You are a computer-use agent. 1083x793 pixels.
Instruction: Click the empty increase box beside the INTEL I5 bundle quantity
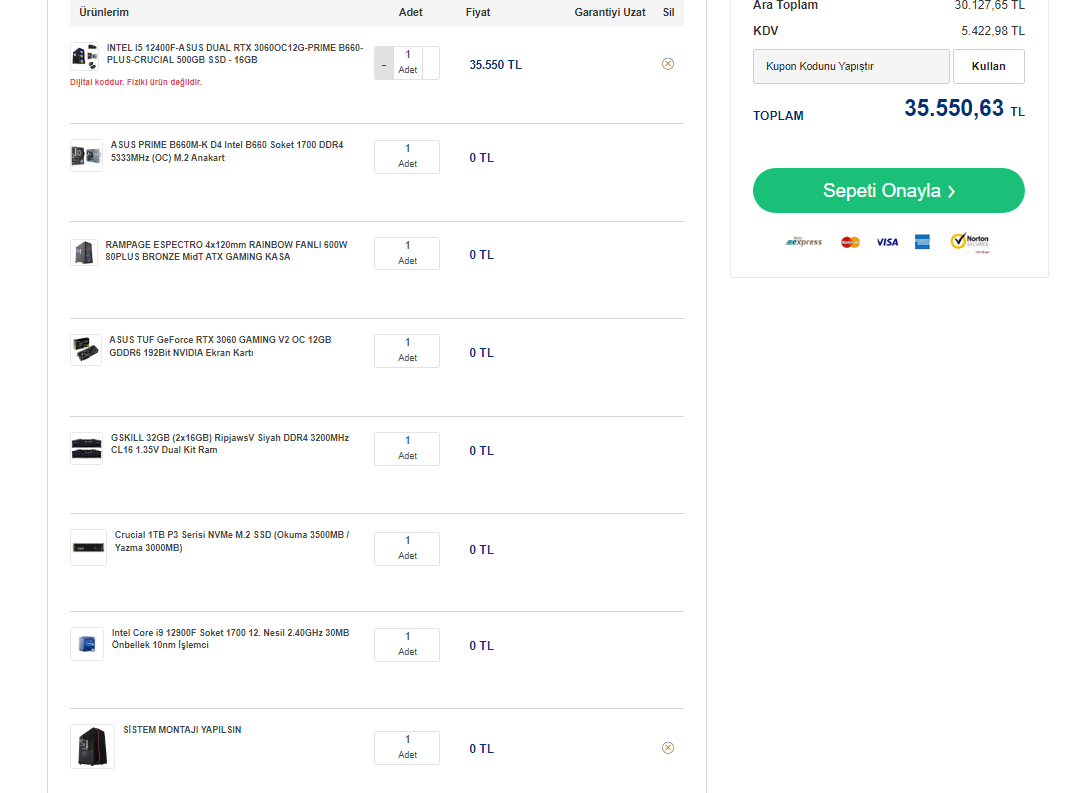pos(431,64)
